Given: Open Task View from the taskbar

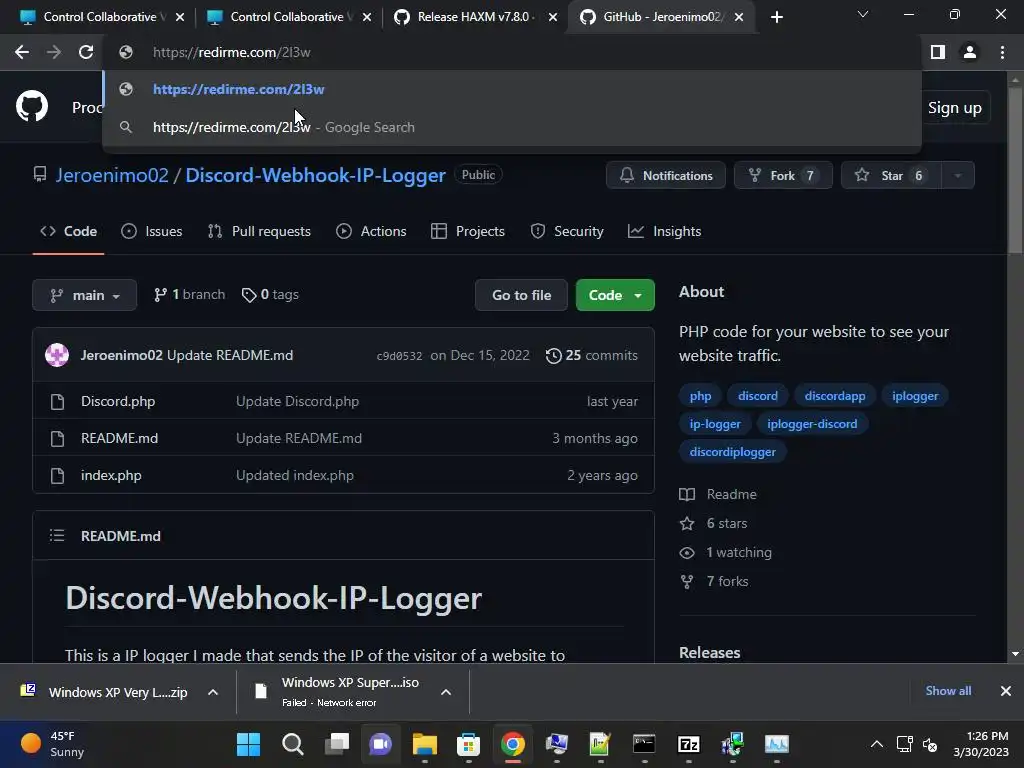Looking at the screenshot, I should coord(337,744).
